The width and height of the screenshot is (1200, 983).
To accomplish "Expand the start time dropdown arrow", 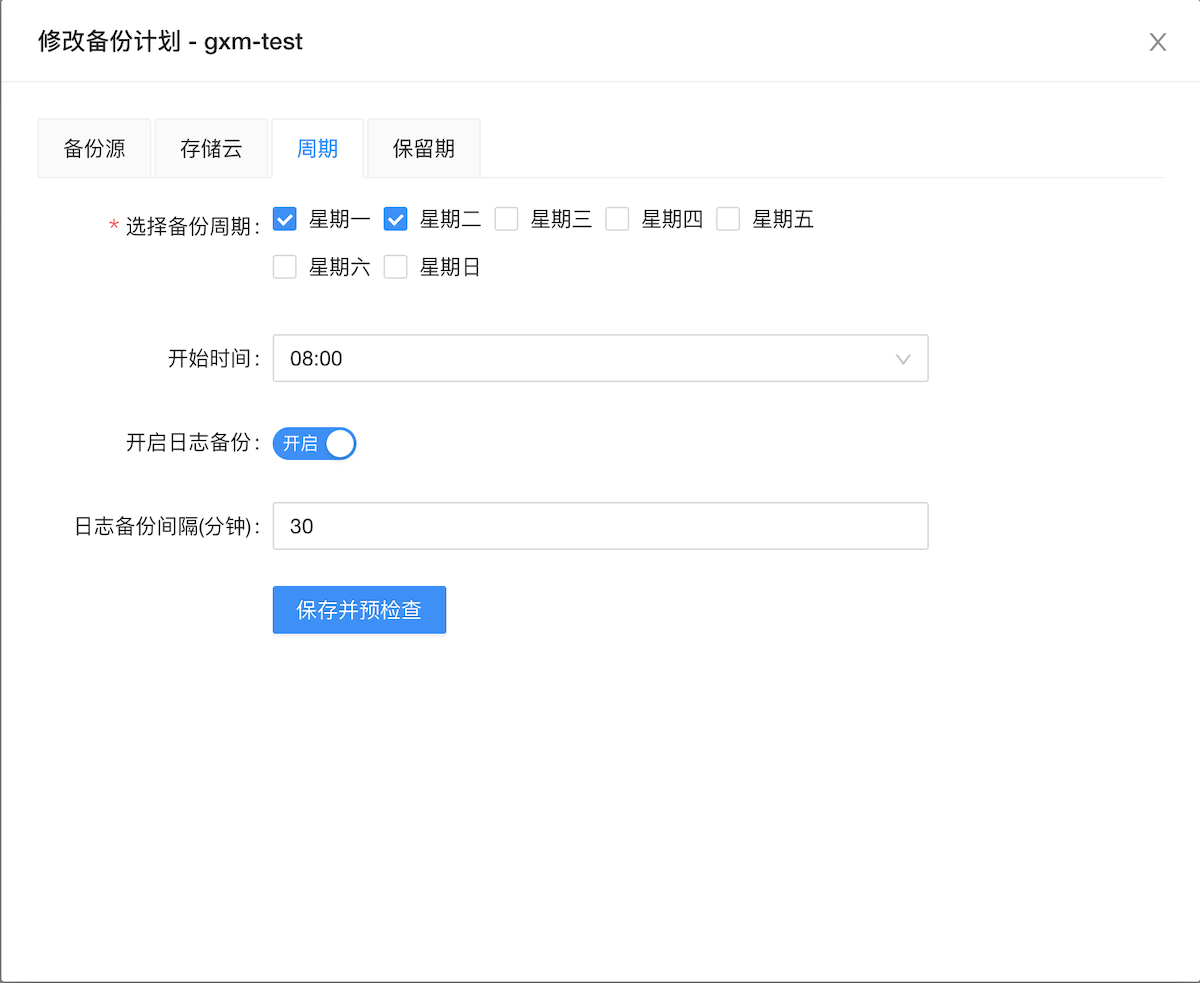I will click(x=903, y=358).
